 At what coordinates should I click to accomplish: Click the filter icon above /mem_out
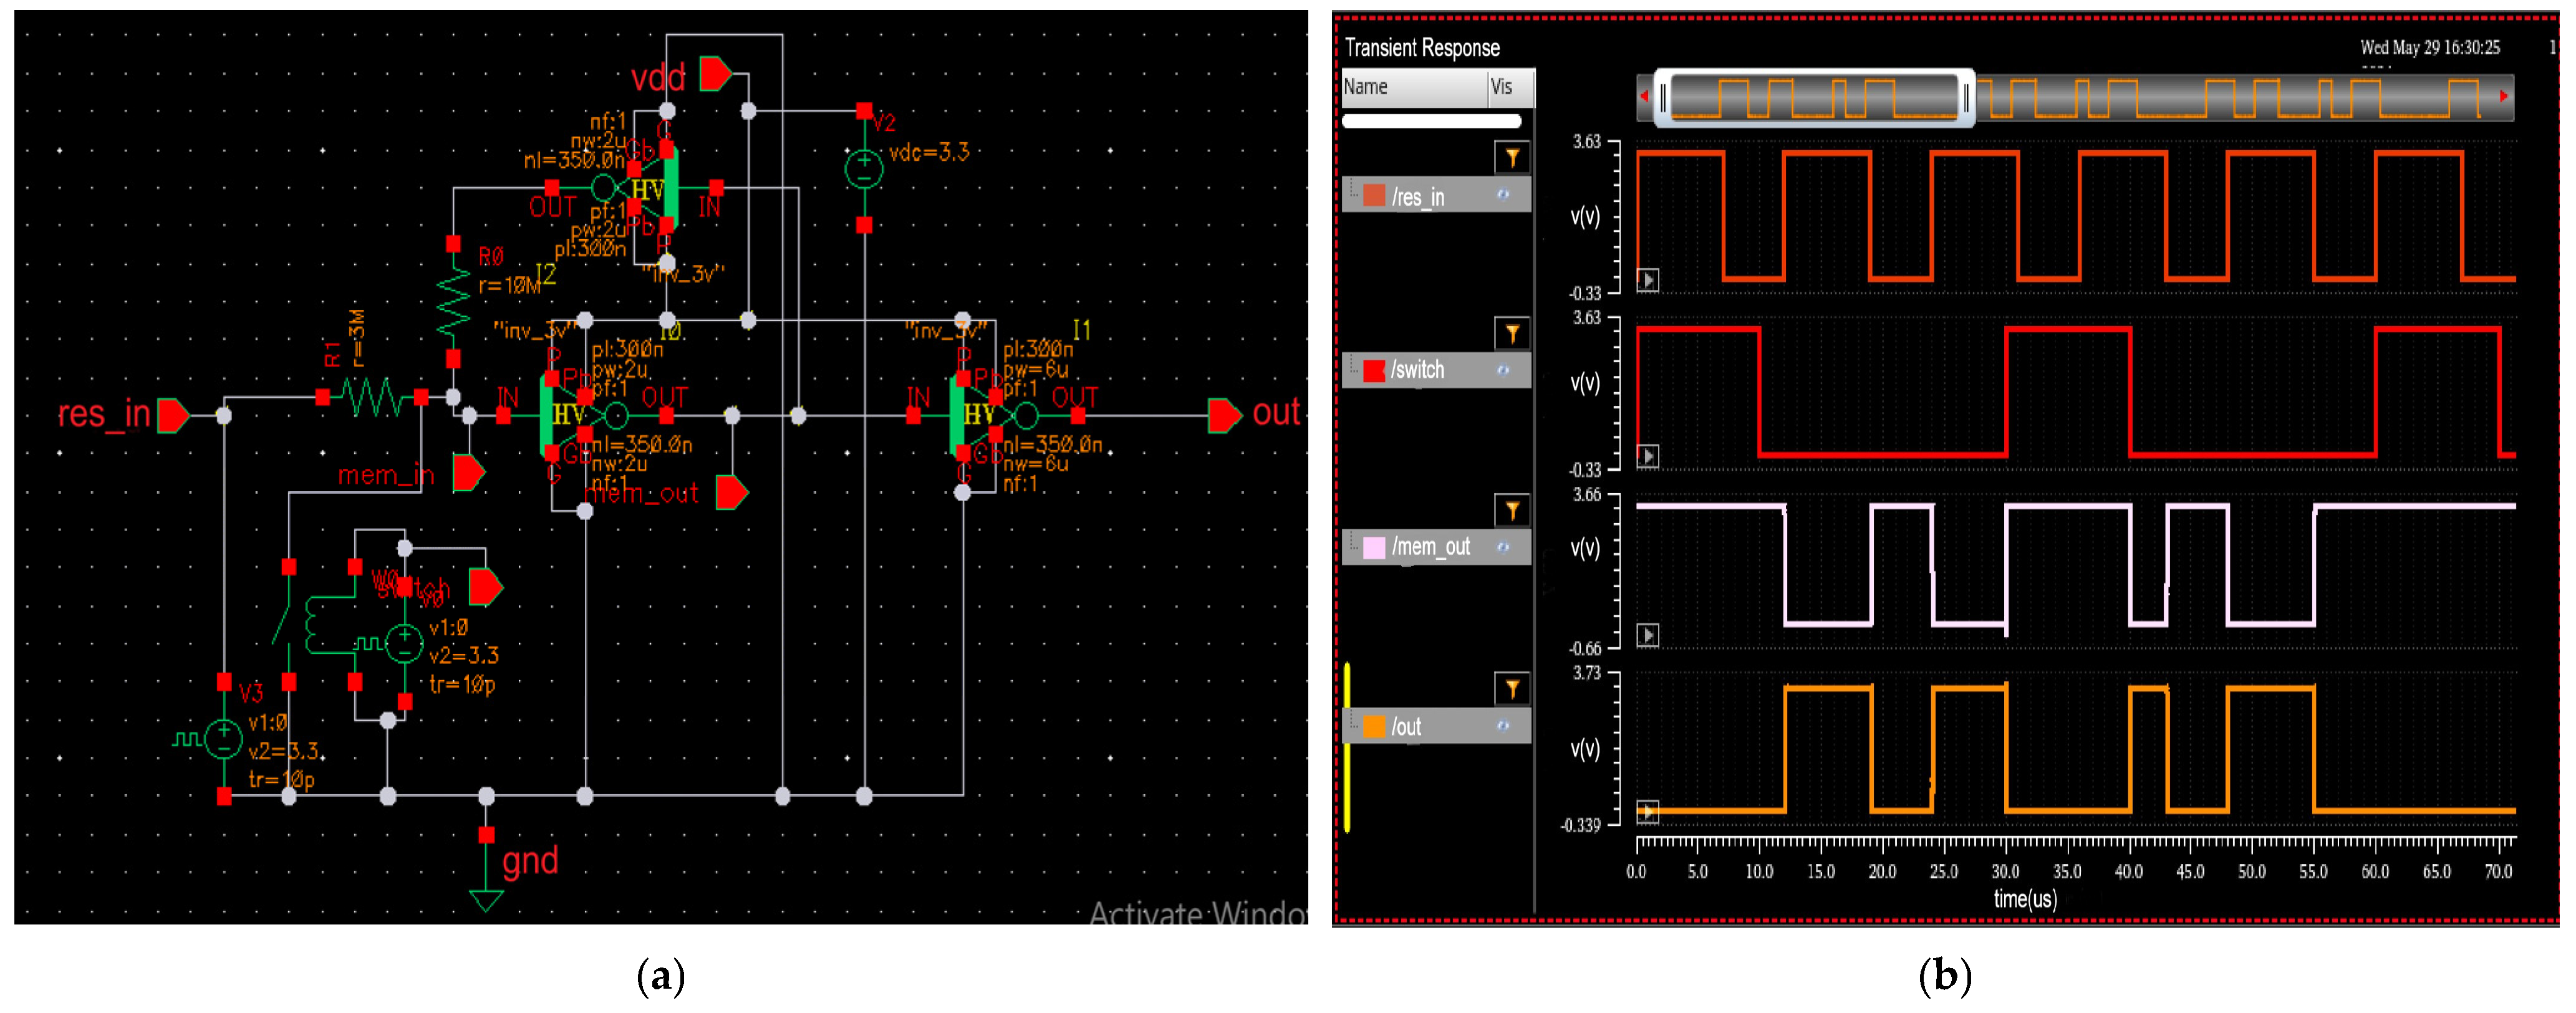tap(1511, 511)
